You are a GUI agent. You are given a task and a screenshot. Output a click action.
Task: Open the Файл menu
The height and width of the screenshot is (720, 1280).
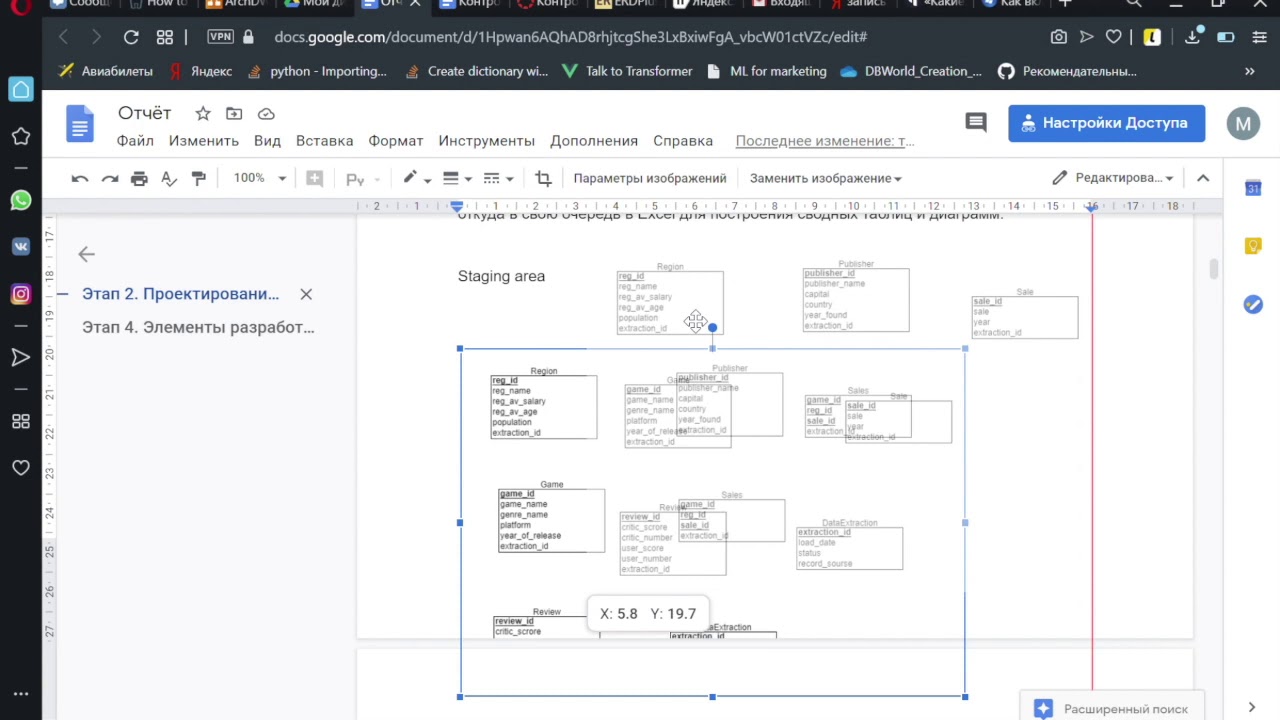135,141
